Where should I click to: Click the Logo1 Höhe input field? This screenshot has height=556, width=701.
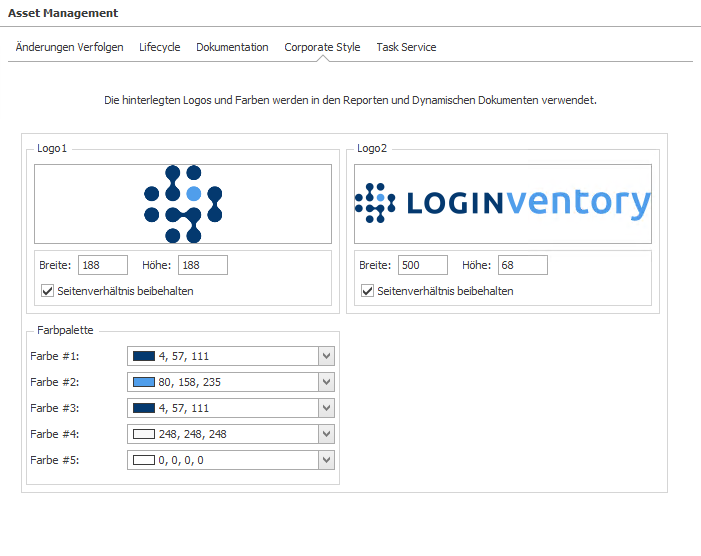(x=203, y=265)
